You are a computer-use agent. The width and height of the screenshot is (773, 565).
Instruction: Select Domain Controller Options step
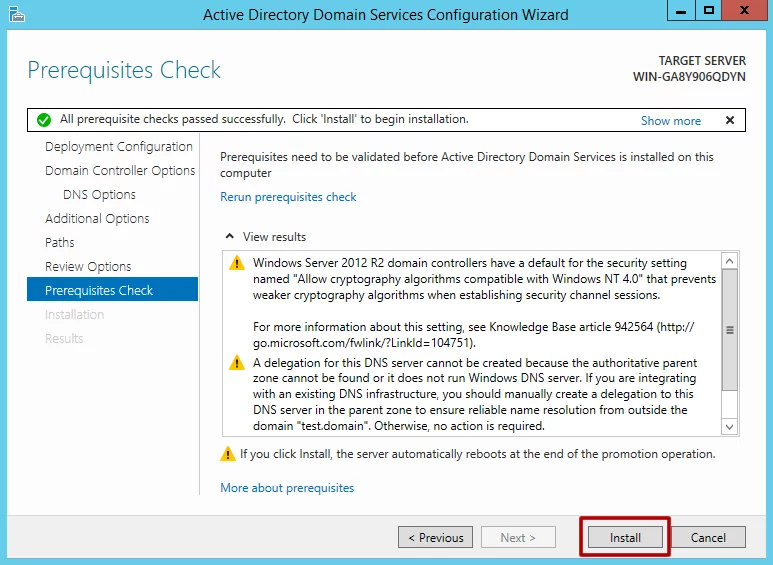pyautogui.click(x=120, y=170)
